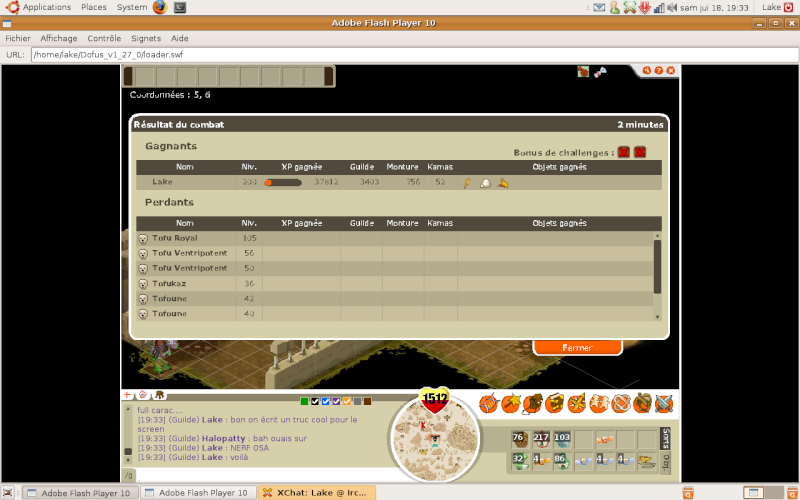Image resolution: width=800 pixels, height=500 pixels.
Task: Close fight results with Fermer button
Action: click(x=577, y=347)
